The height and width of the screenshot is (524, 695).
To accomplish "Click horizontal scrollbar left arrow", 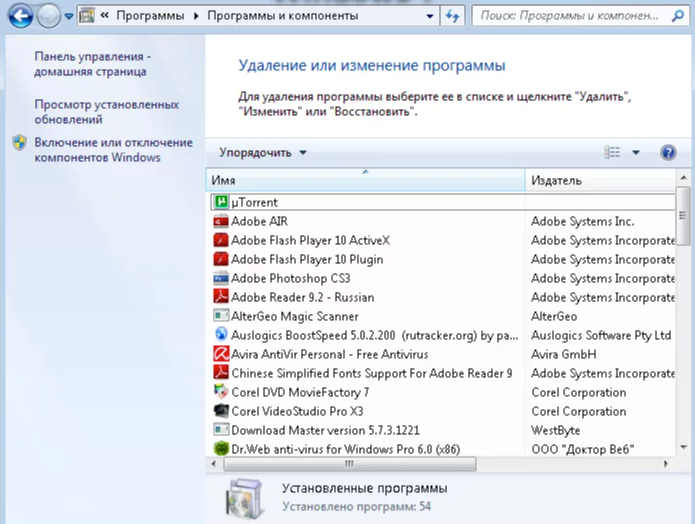I will tap(214, 464).
